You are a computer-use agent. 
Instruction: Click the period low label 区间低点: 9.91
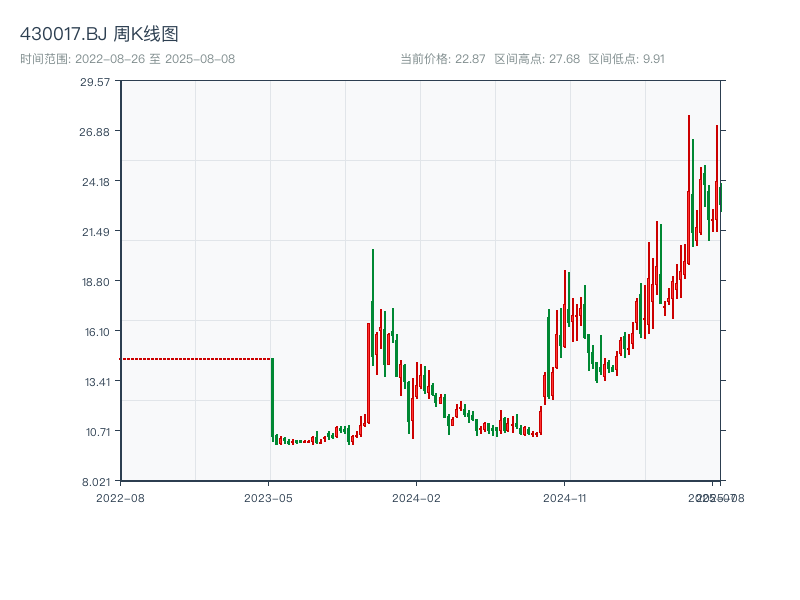(627, 59)
